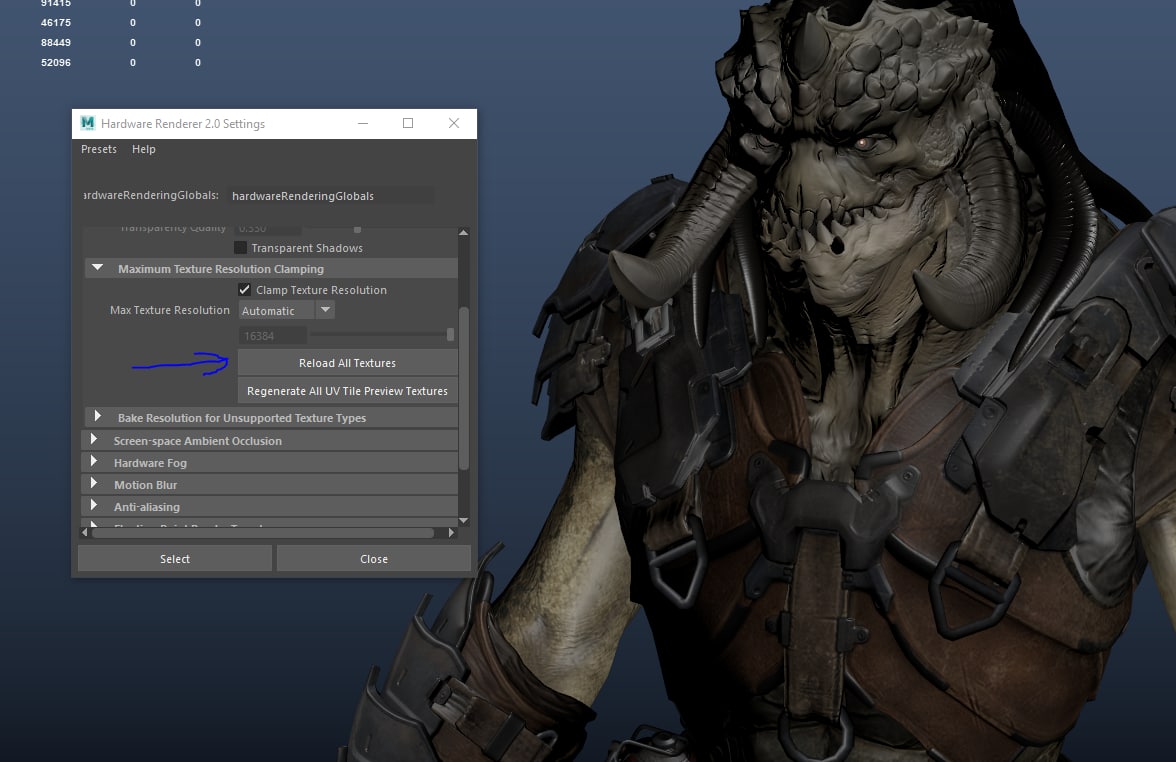1176x762 pixels.
Task: Minimize the Hardware Renderer 2.0 Settings window
Action: point(363,123)
